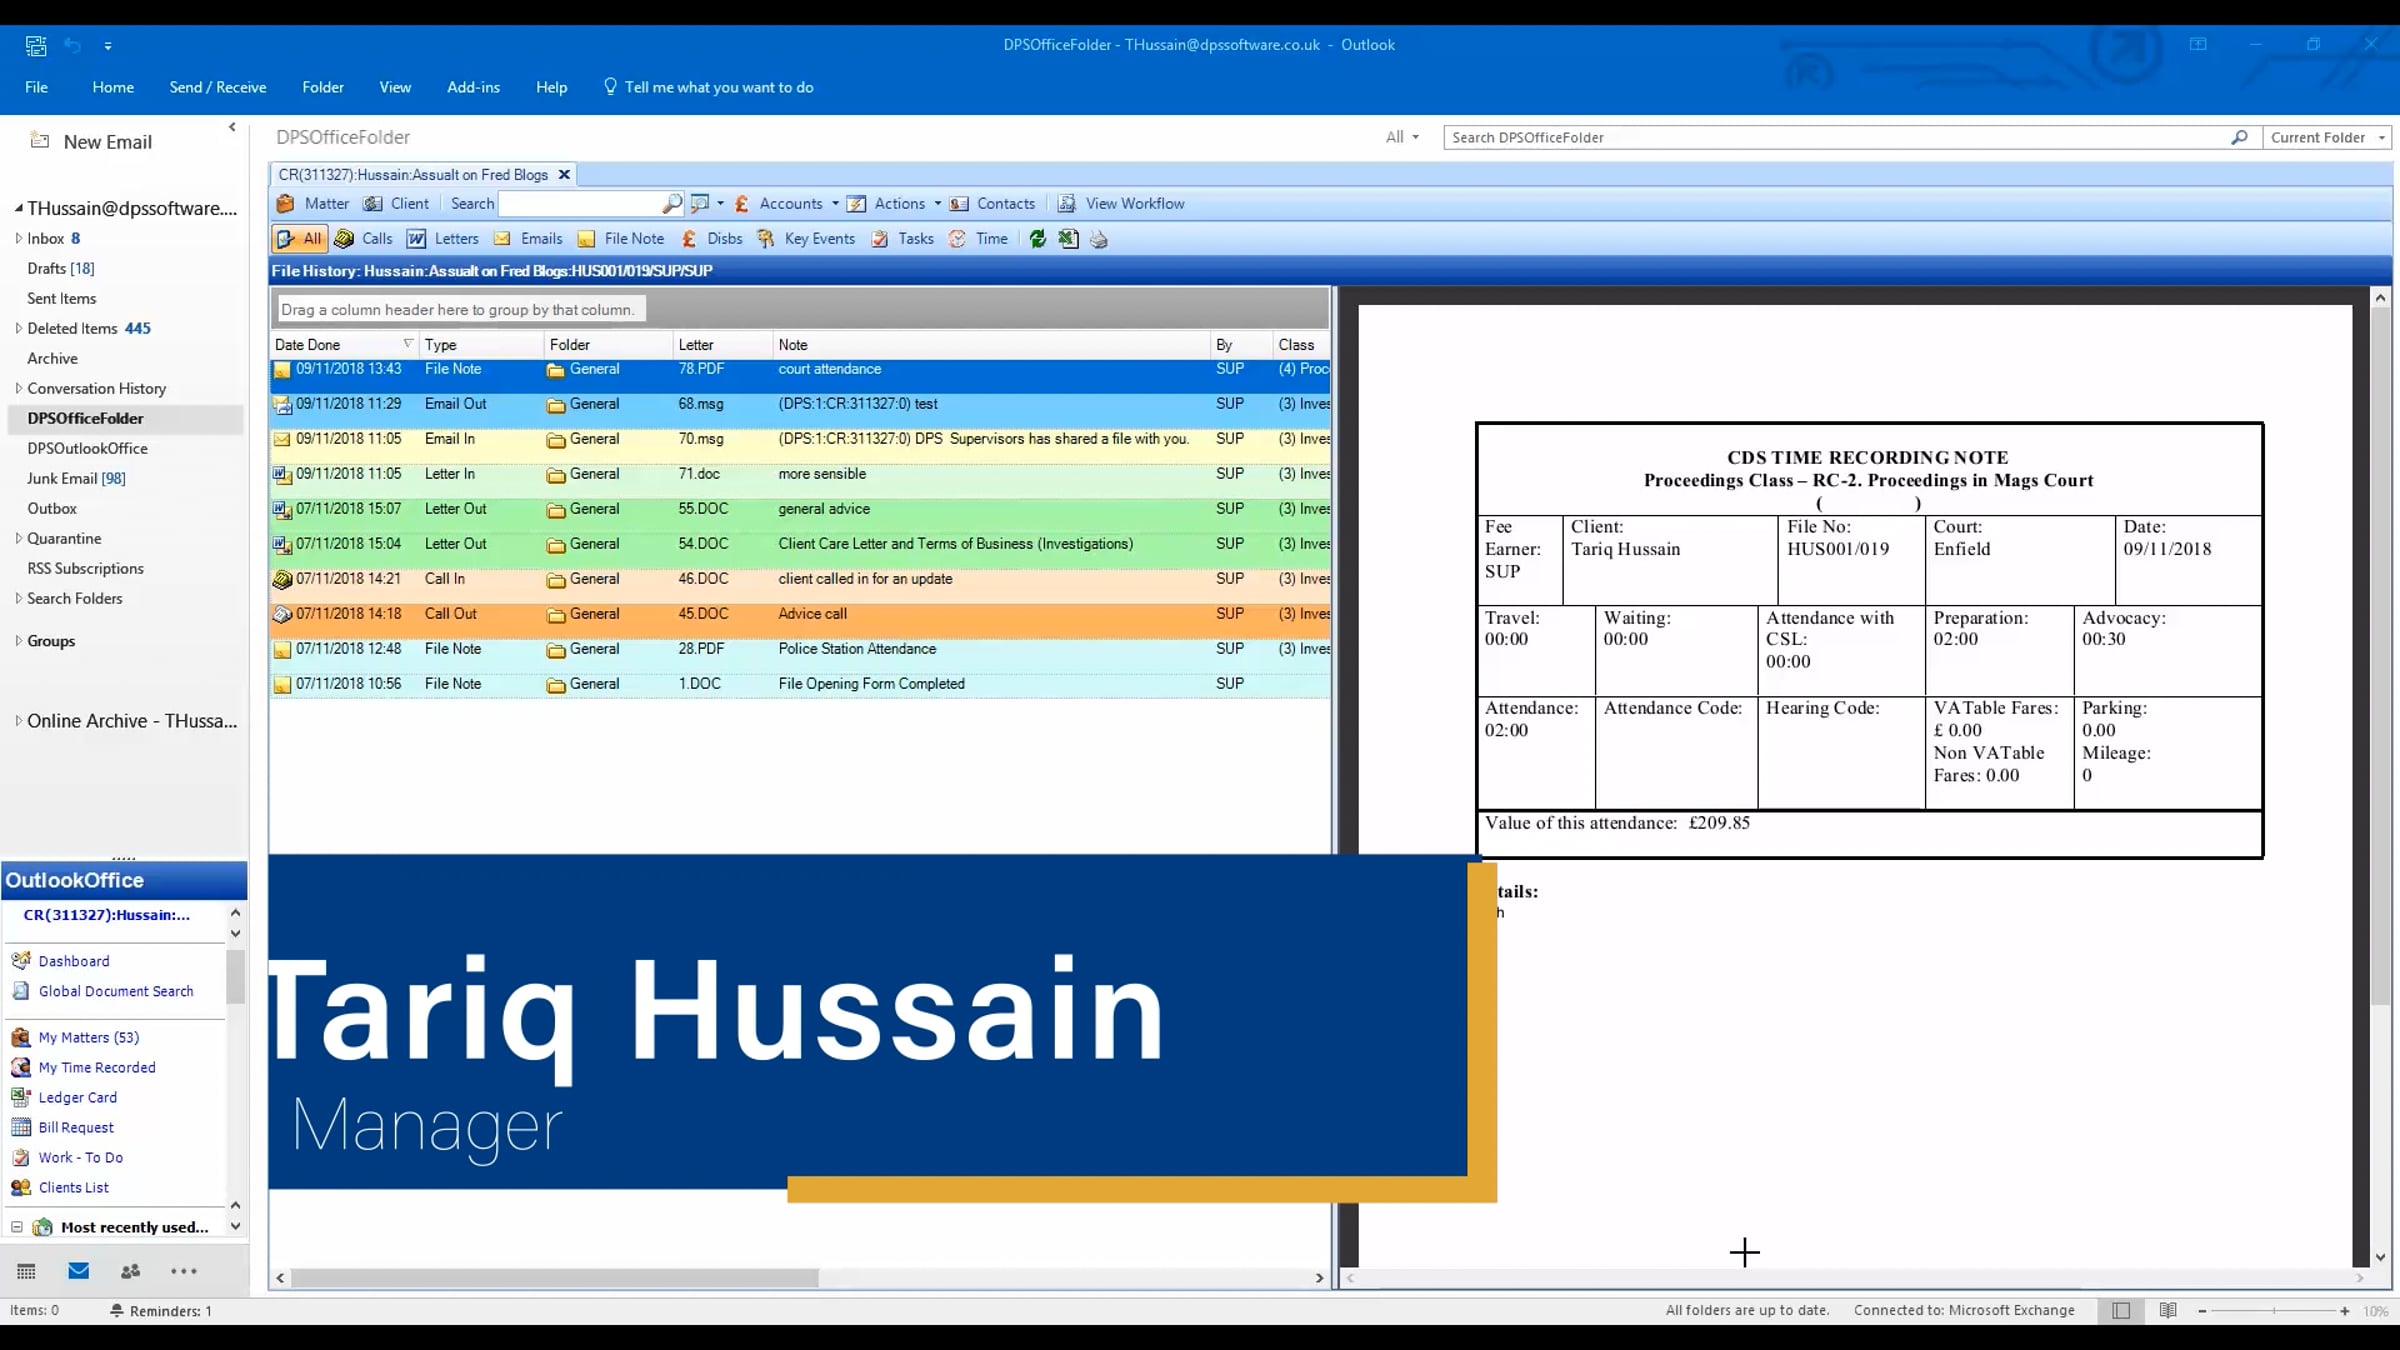
Task: Open My Time Recorded
Action: pyautogui.click(x=97, y=1068)
